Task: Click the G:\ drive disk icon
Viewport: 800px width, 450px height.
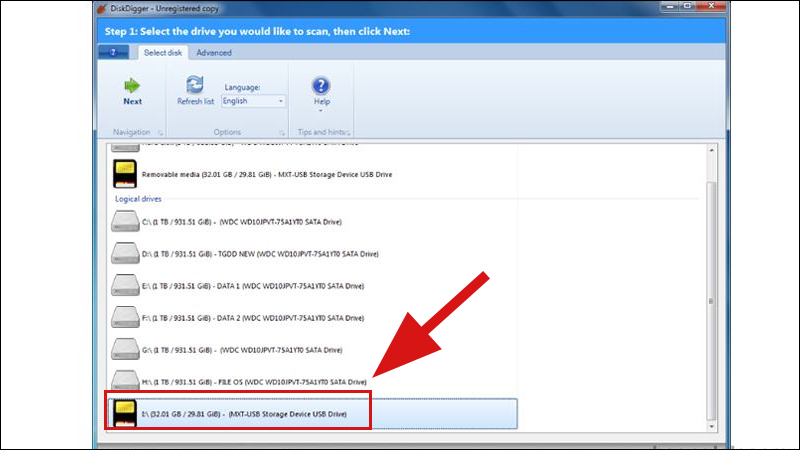Action: pos(125,349)
